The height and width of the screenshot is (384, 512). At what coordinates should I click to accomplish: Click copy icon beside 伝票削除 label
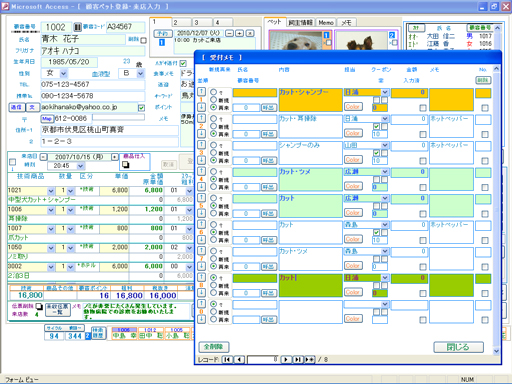39,306
